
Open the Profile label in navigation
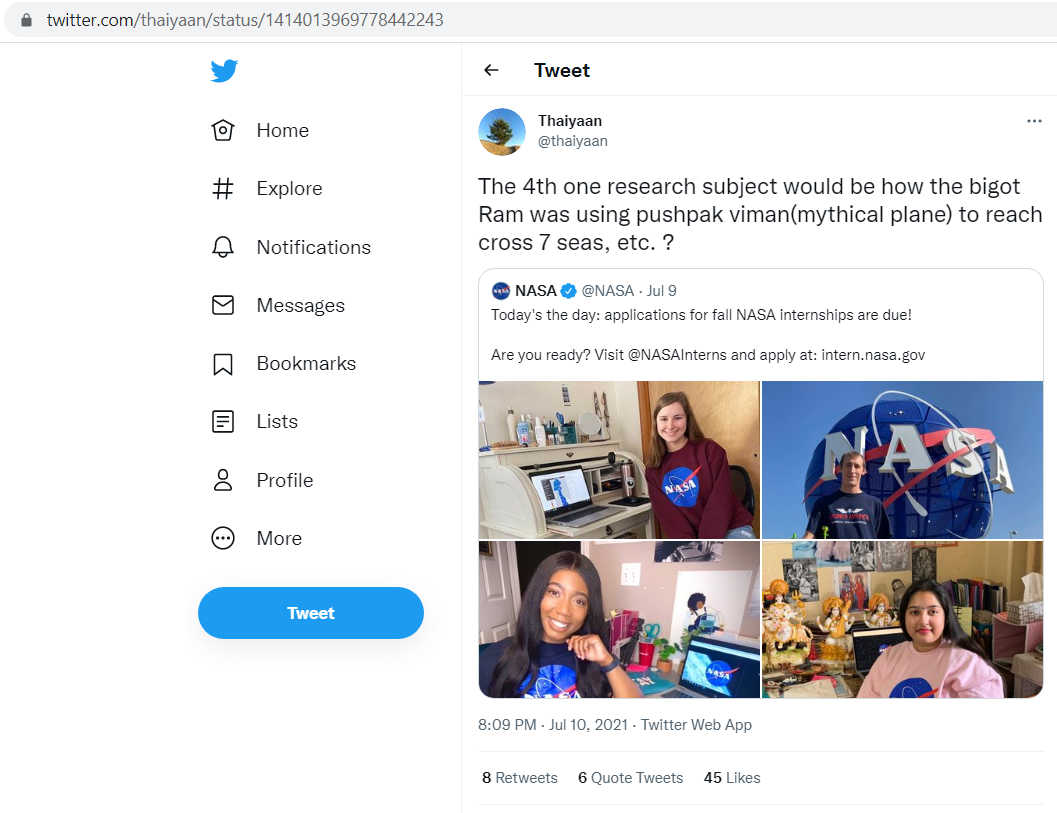284,481
